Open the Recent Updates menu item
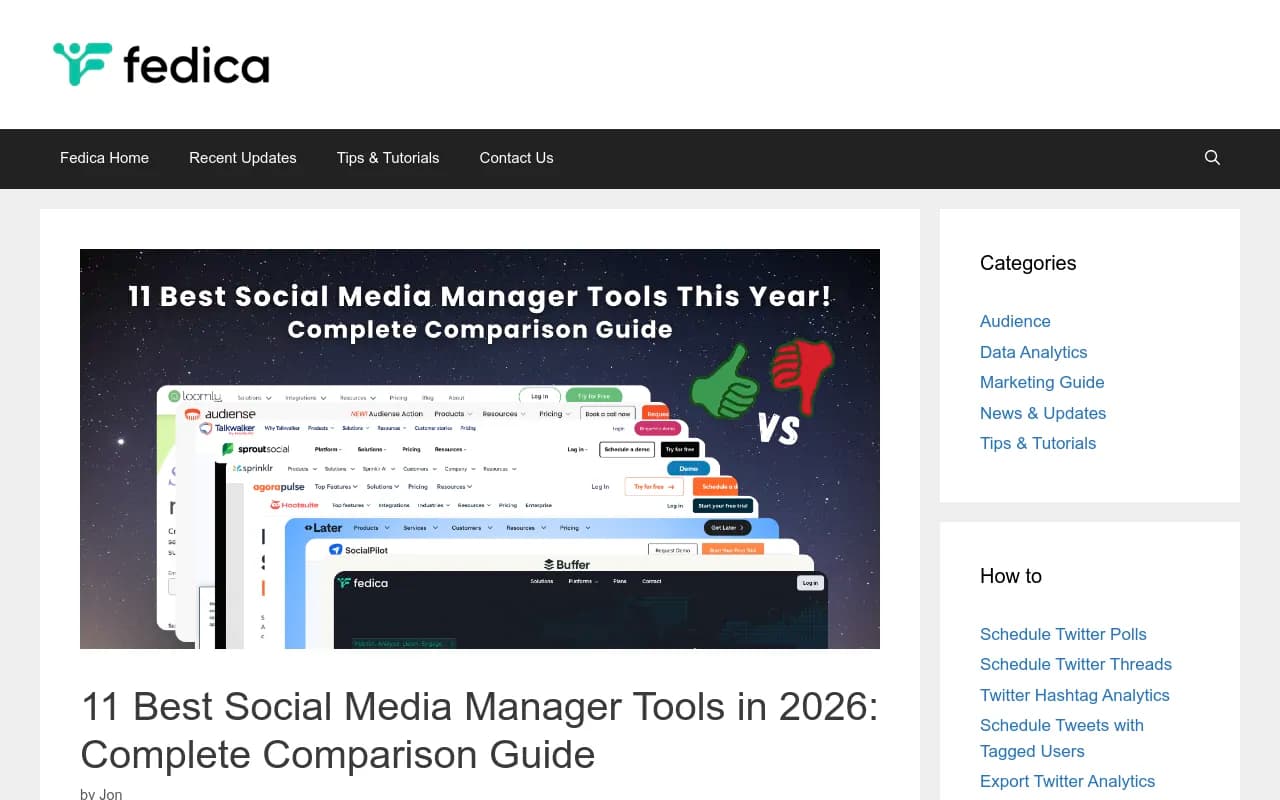Viewport: 1280px width, 800px height. [243, 158]
